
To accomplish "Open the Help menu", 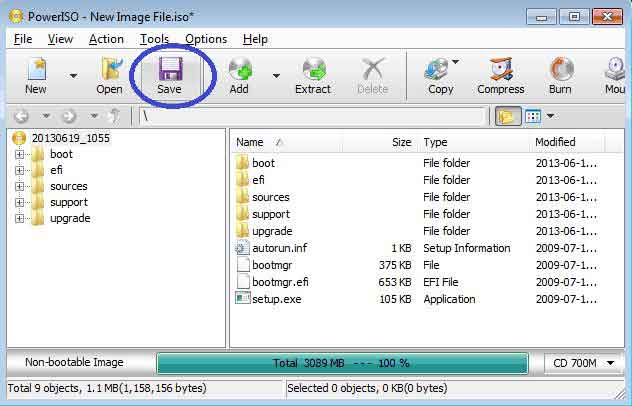I will pyautogui.click(x=256, y=39).
